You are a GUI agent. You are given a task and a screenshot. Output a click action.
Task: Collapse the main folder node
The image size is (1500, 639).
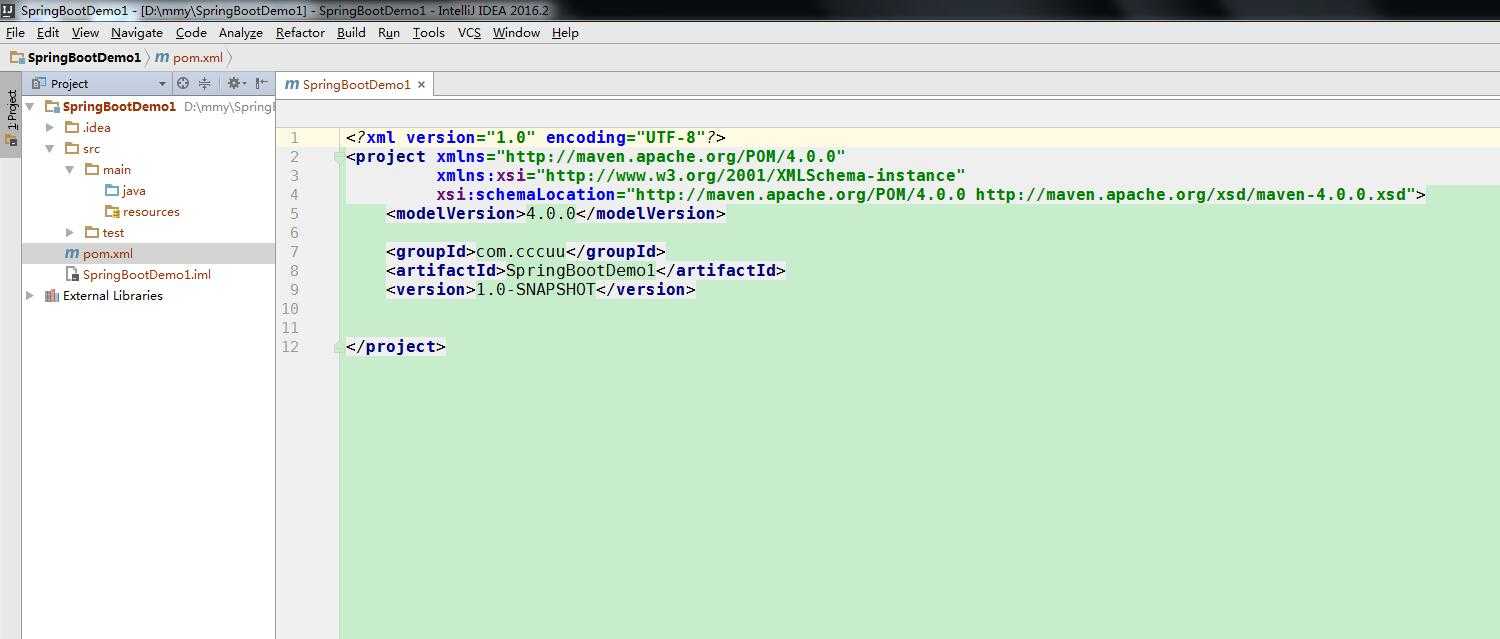[70, 169]
